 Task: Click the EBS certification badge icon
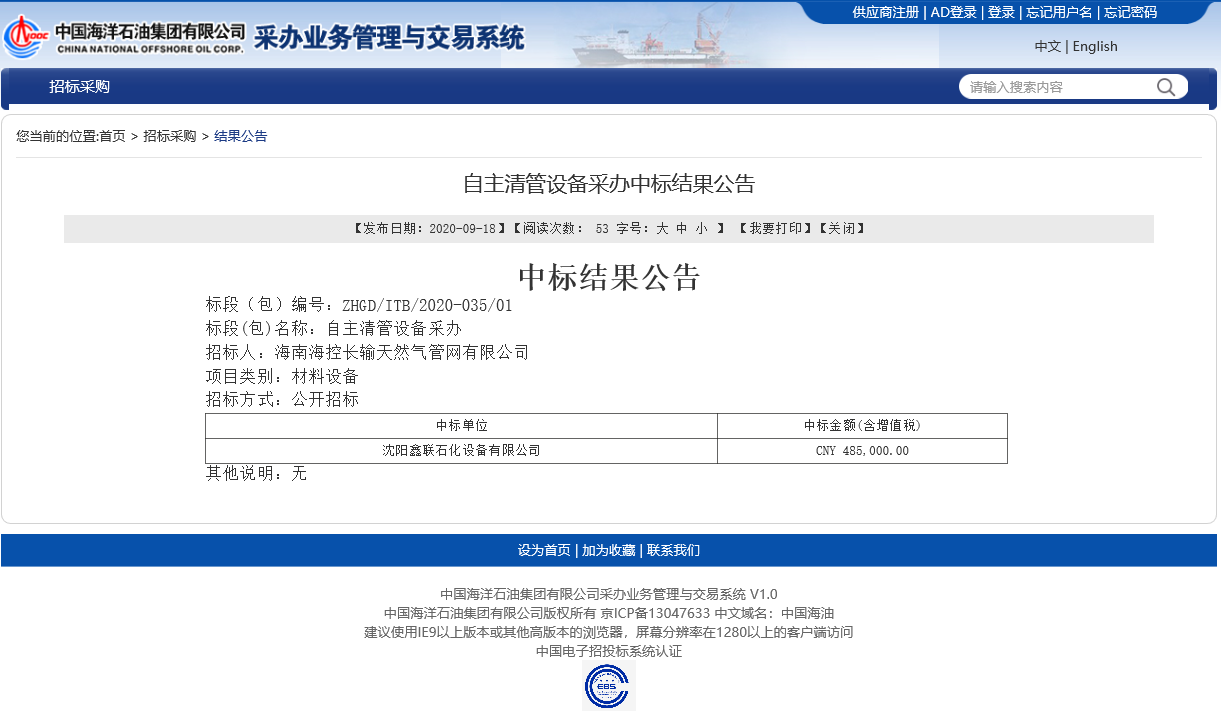pos(608,685)
